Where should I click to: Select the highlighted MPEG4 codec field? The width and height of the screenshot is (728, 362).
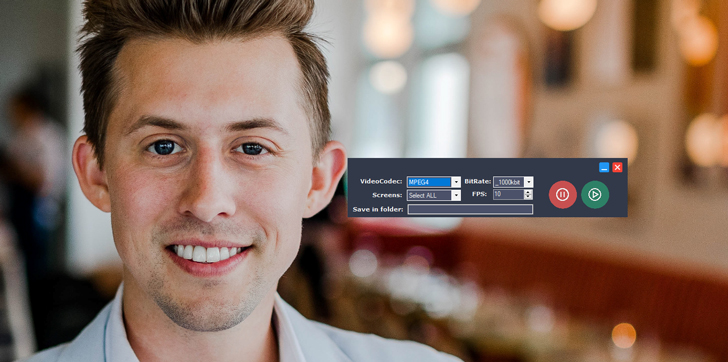click(x=429, y=181)
